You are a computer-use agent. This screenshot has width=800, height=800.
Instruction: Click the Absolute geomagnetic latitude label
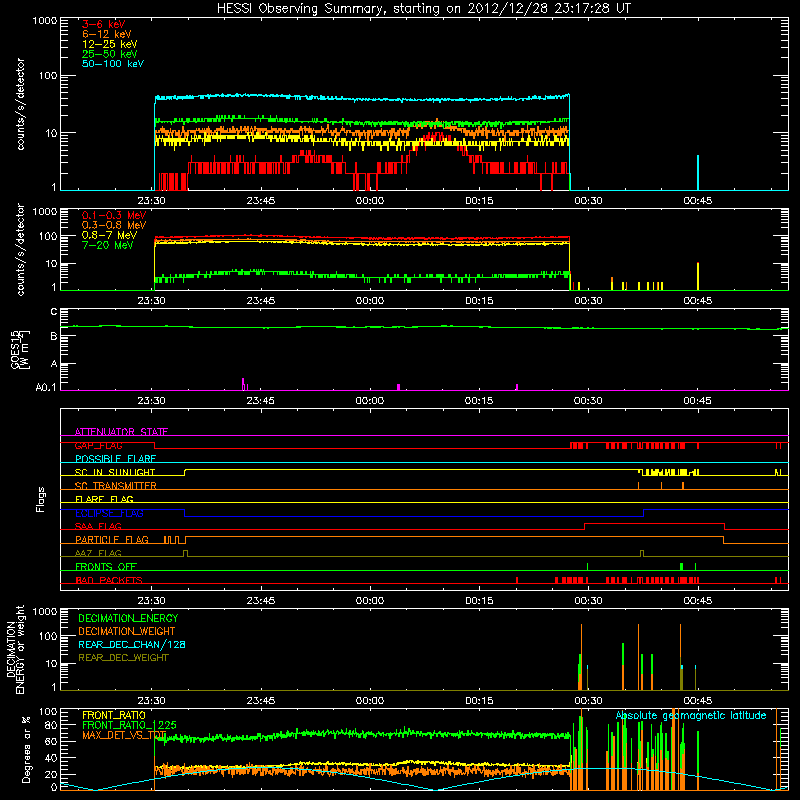click(x=691, y=716)
